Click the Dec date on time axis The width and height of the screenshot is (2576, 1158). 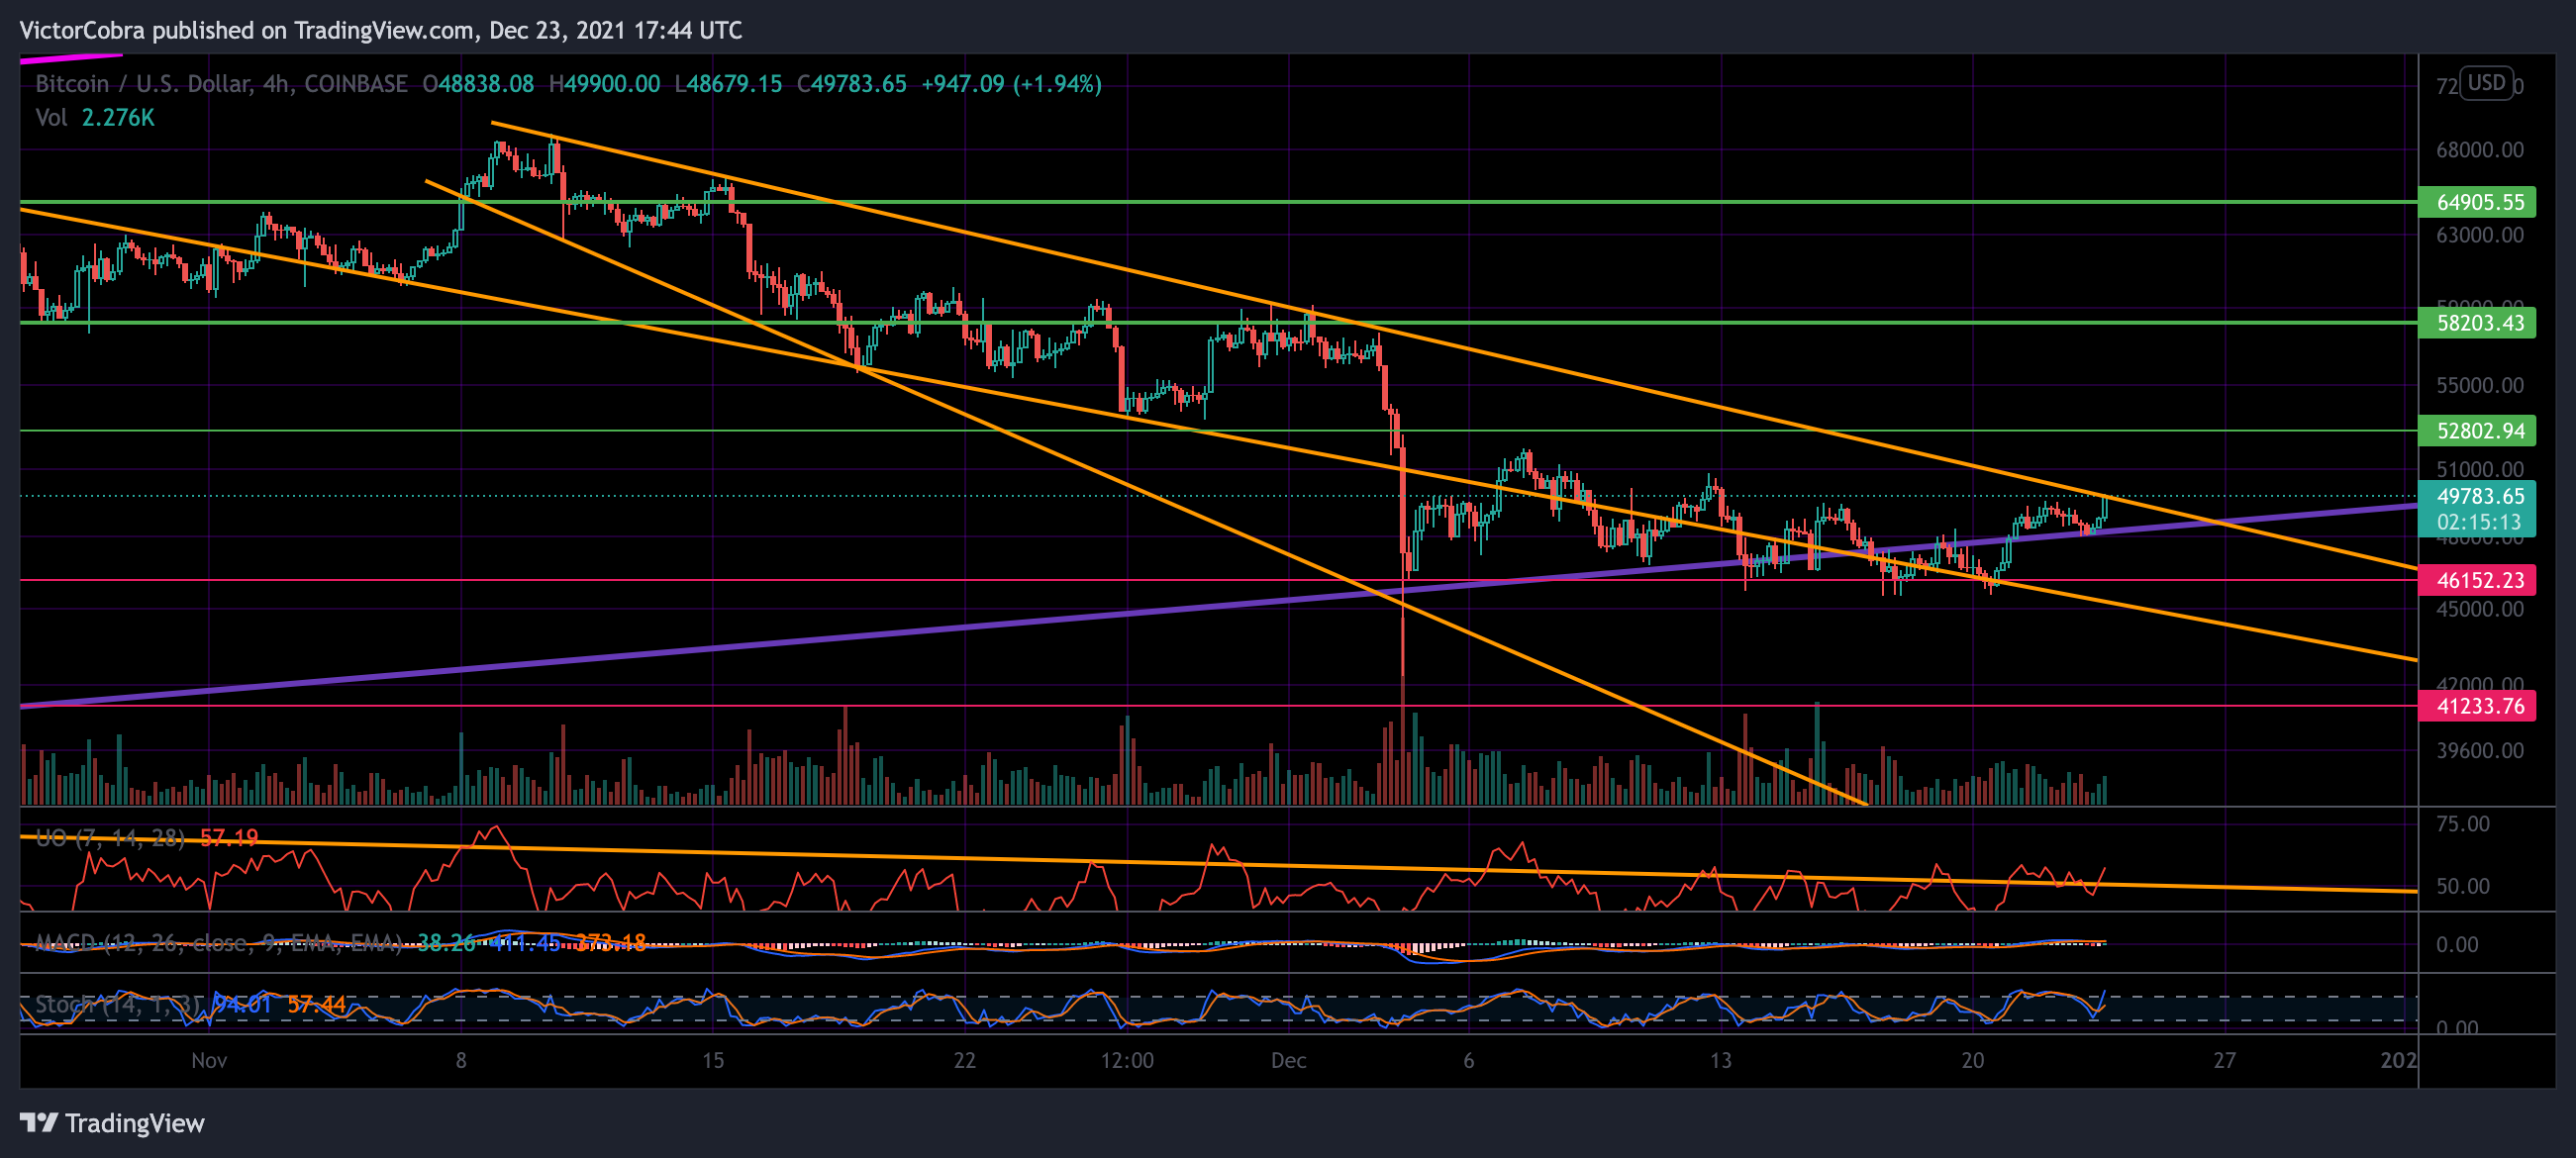tap(1288, 1060)
